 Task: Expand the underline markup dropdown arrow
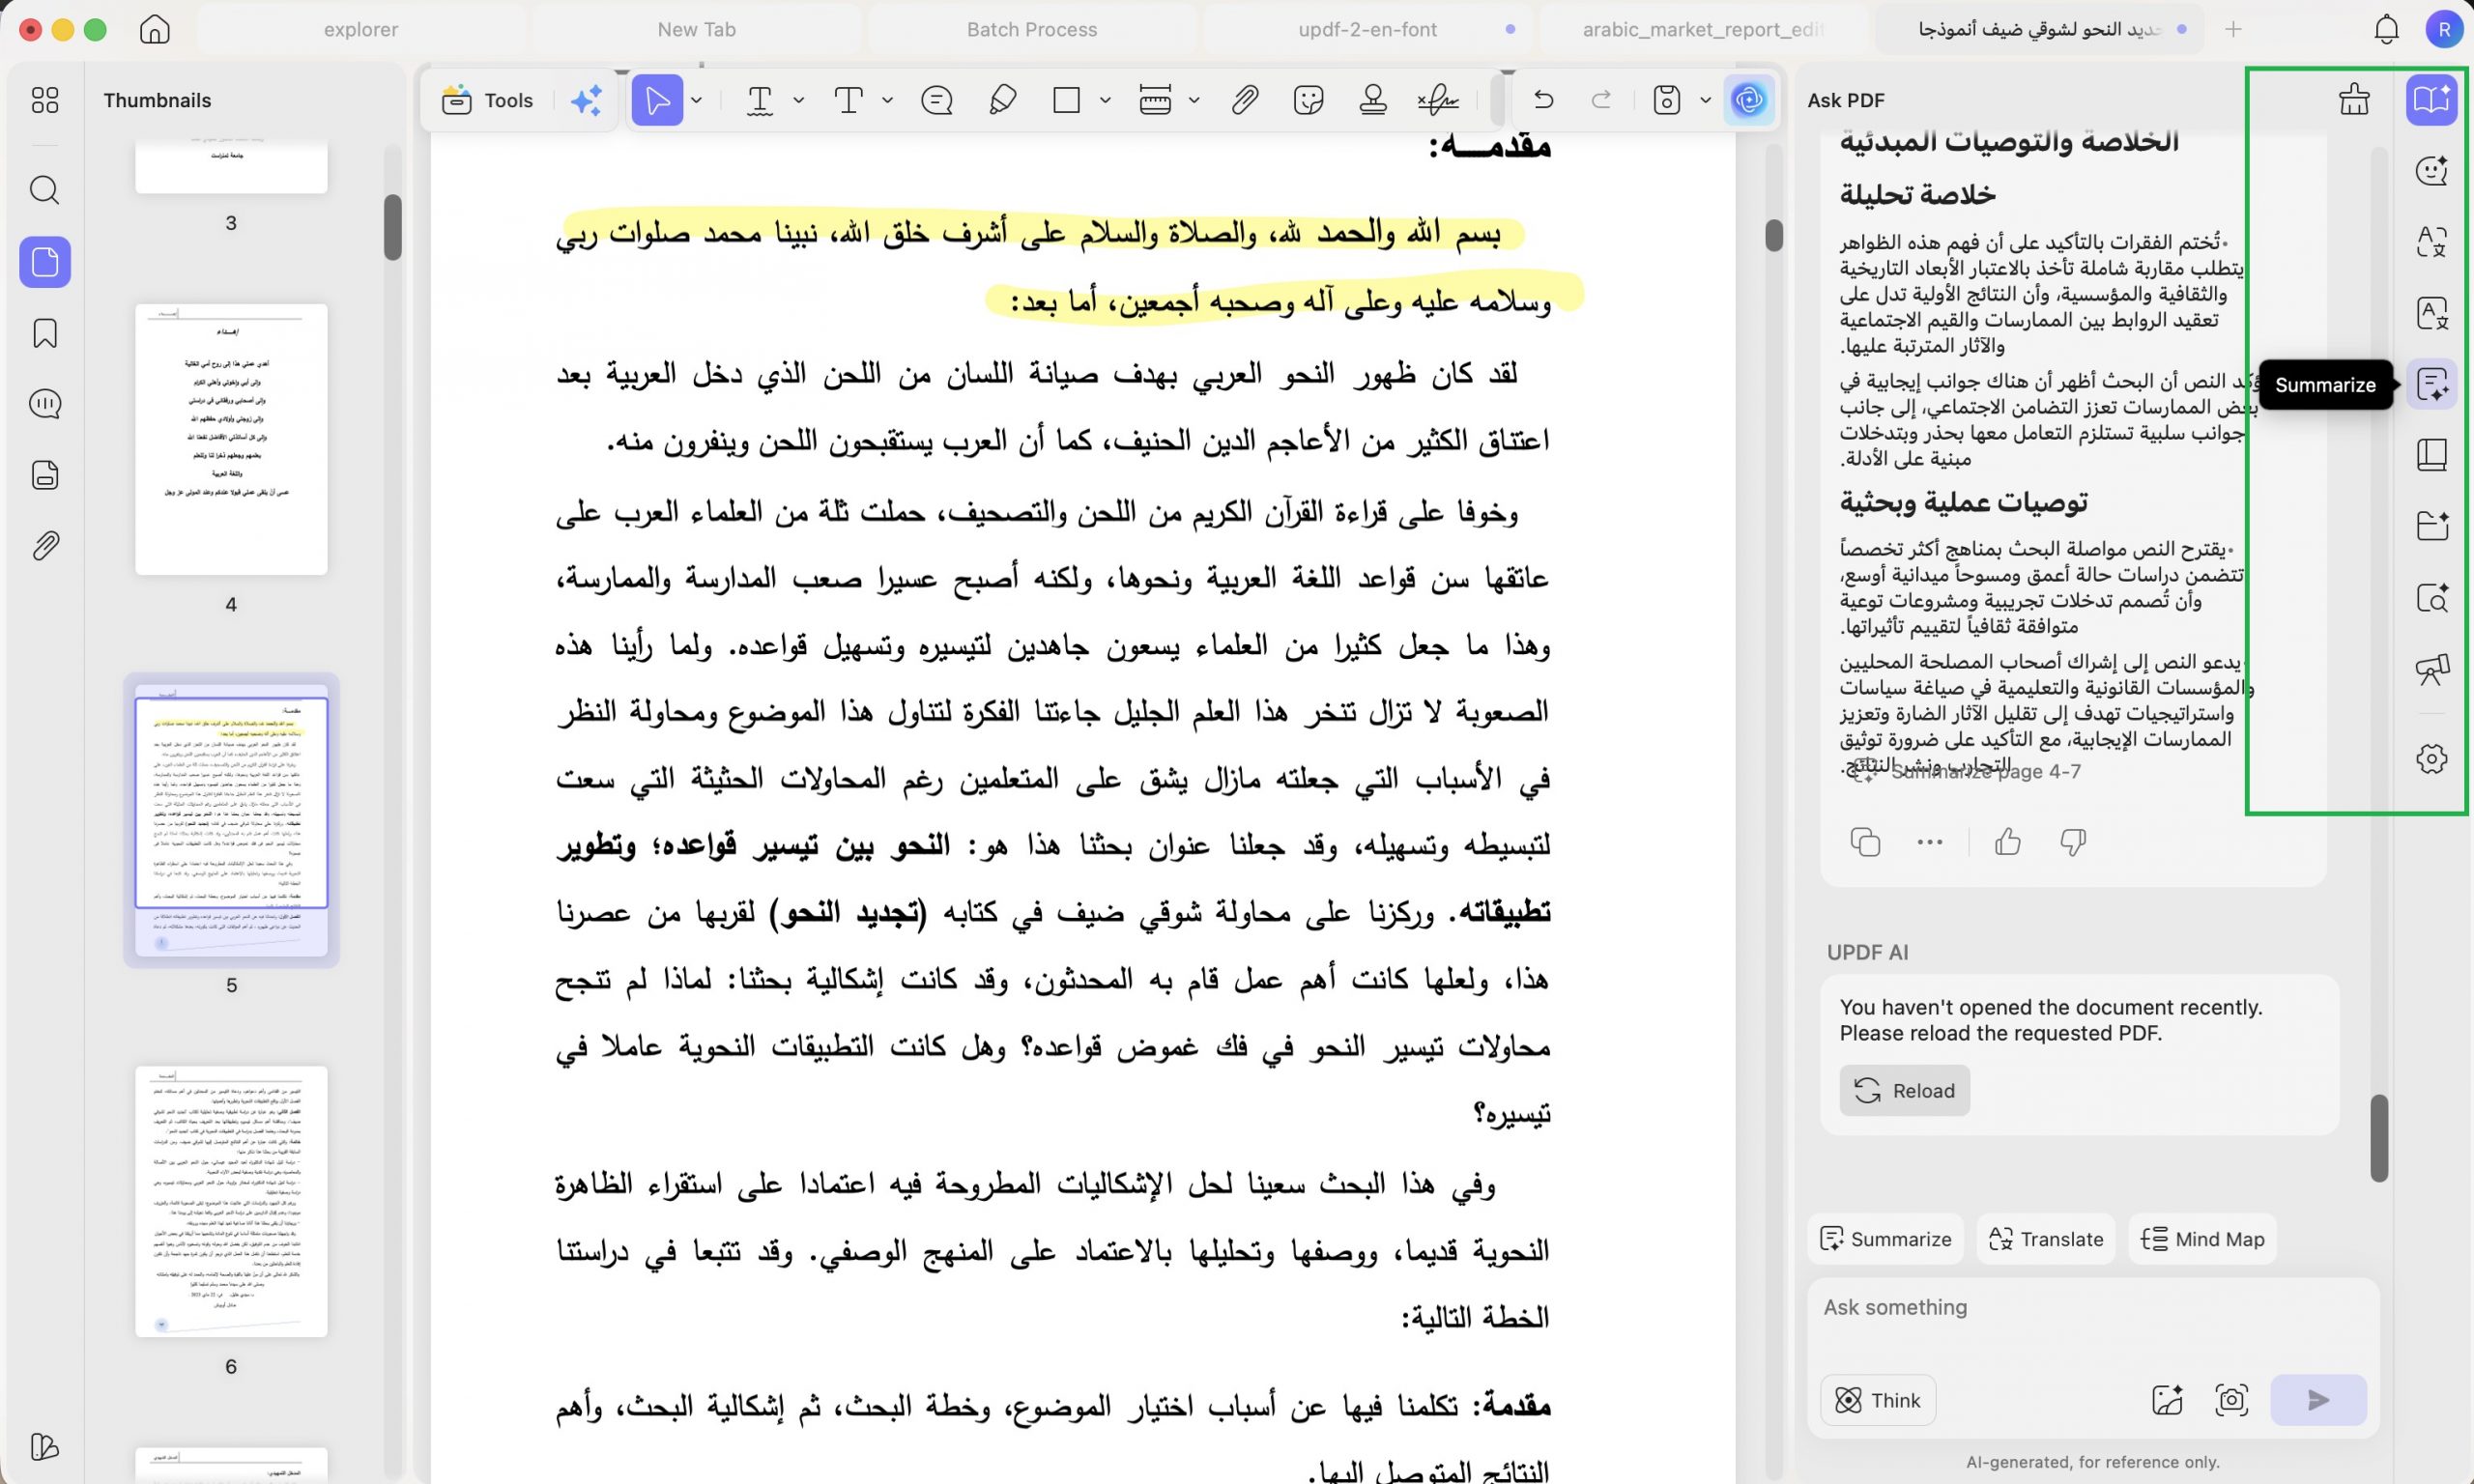click(x=799, y=100)
